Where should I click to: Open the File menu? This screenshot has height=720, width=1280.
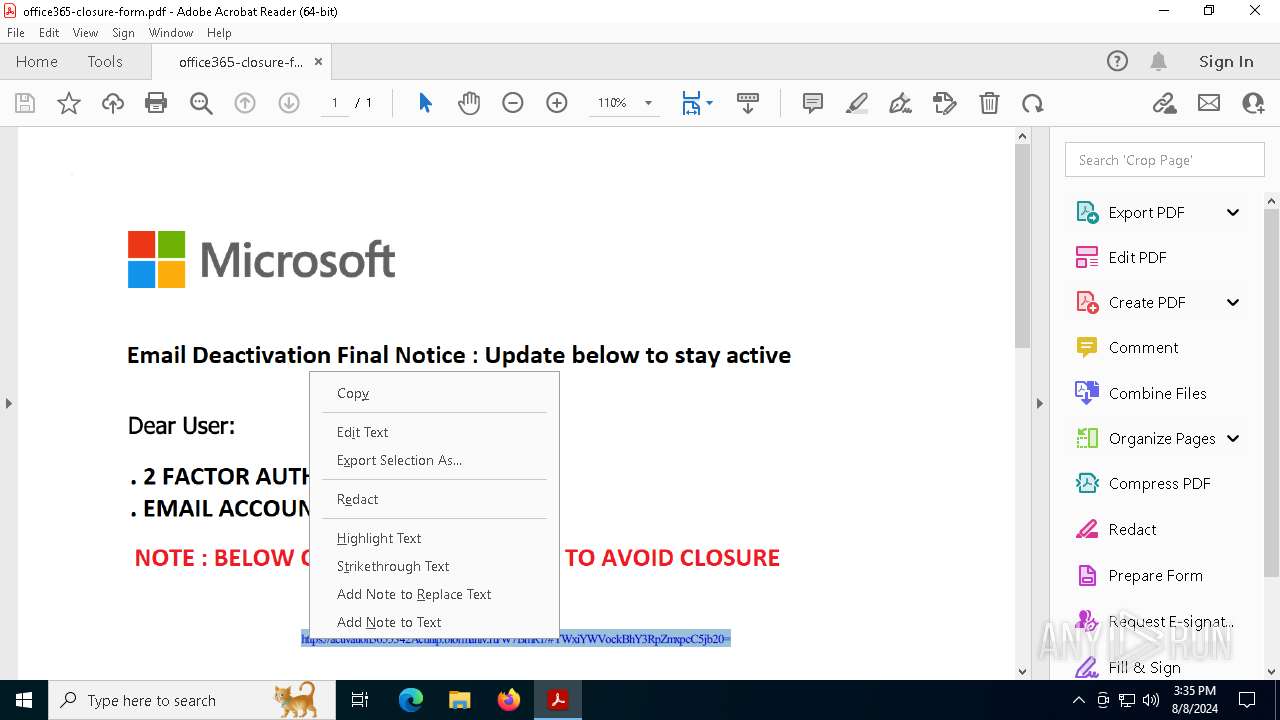click(x=16, y=33)
